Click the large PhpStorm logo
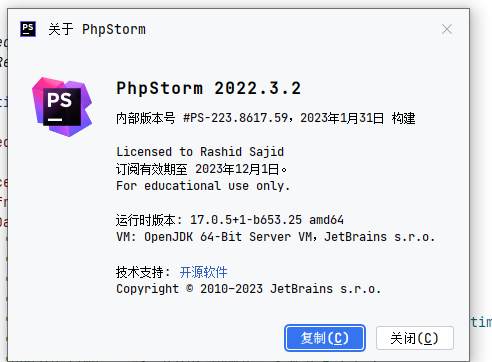492x362 pixels. click(x=62, y=107)
